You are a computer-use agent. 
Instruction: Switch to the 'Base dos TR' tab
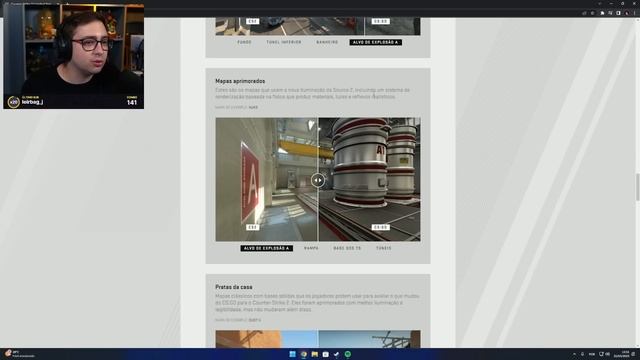point(347,248)
